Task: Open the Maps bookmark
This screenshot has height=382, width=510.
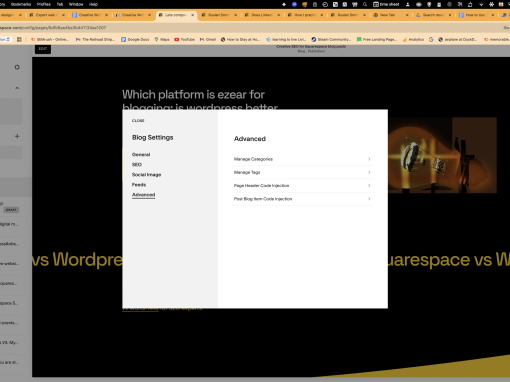Action: point(162,39)
